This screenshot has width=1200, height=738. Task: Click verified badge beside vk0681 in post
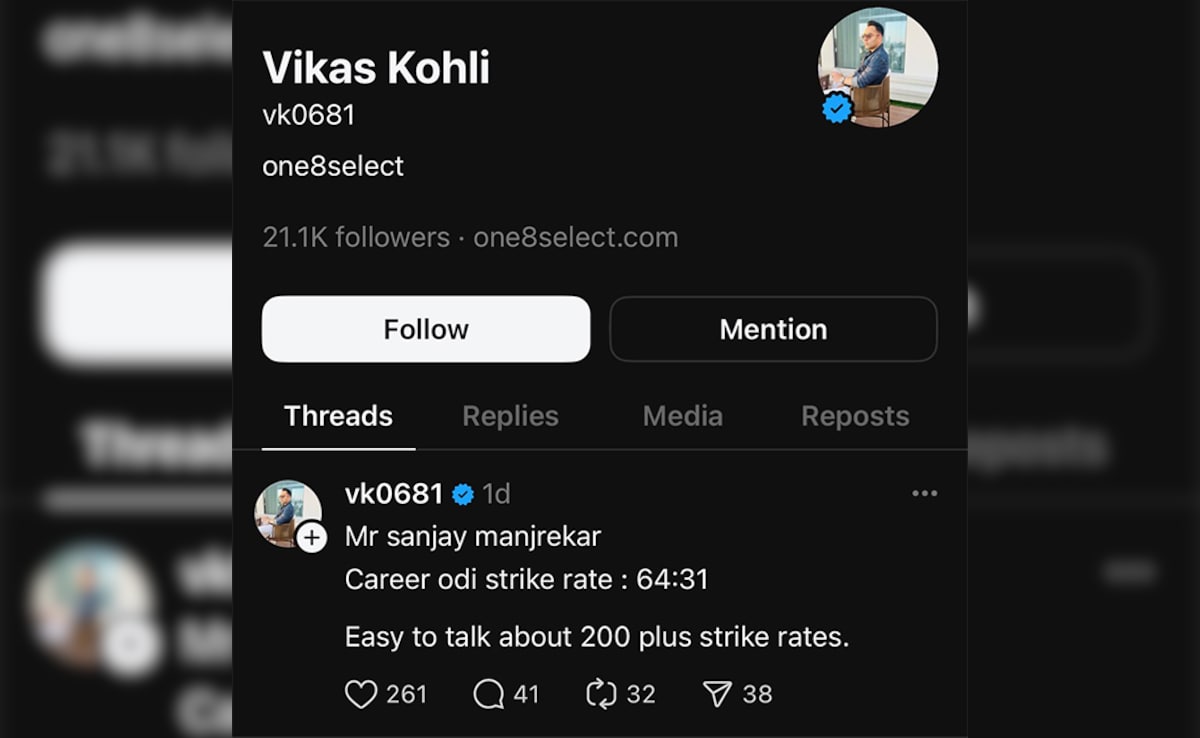pyautogui.click(x=463, y=494)
